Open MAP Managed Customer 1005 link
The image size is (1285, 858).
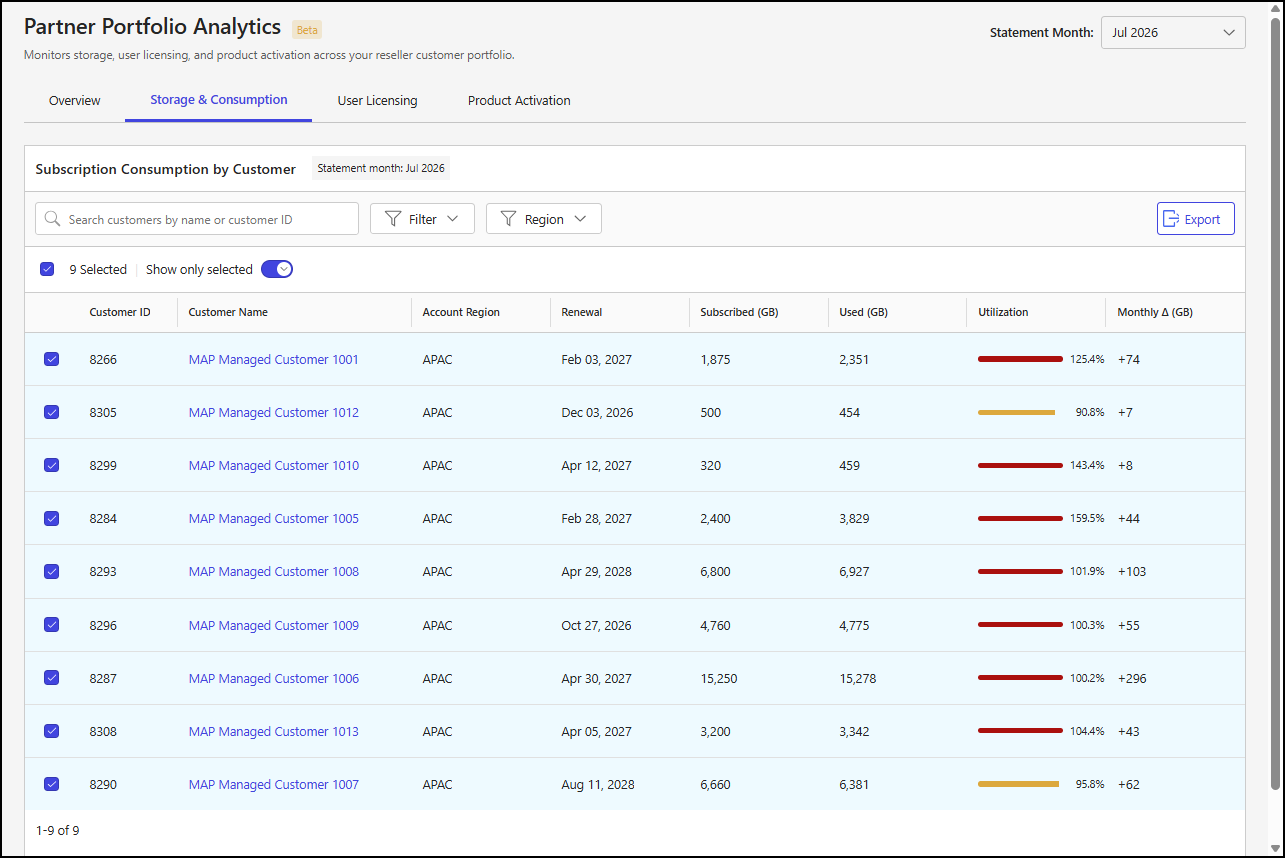(273, 518)
